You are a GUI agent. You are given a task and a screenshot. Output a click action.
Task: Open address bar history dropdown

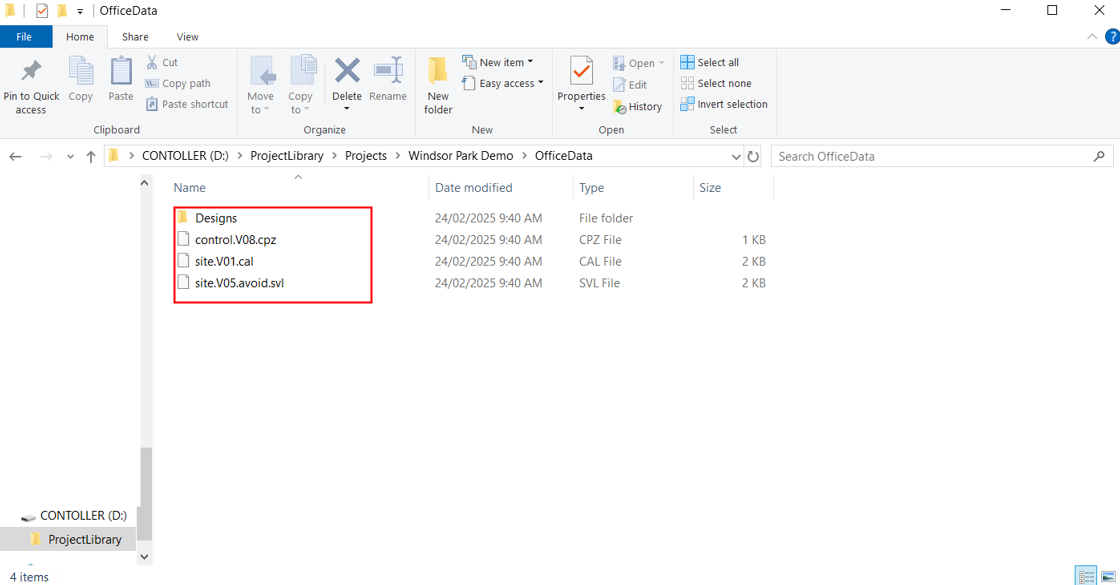[736, 156]
